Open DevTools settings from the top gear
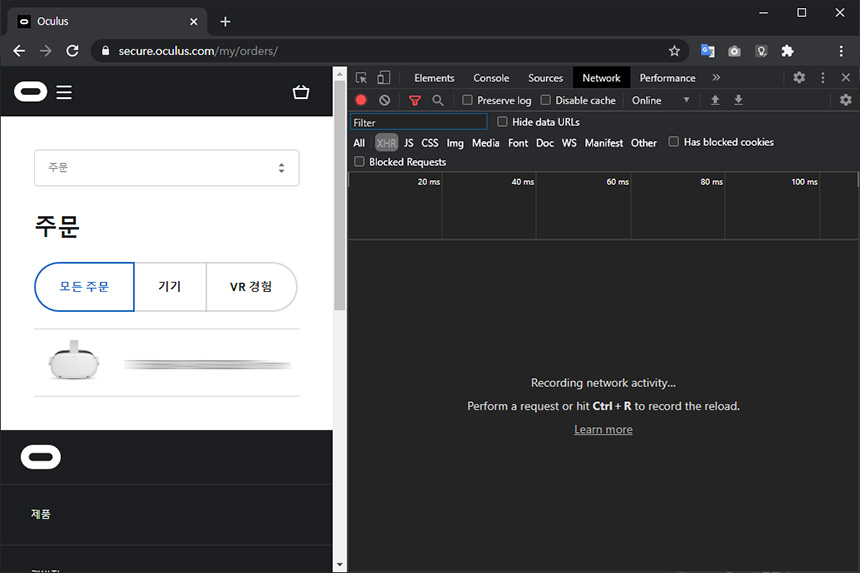The width and height of the screenshot is (860, 573). (x=799, y=77)
